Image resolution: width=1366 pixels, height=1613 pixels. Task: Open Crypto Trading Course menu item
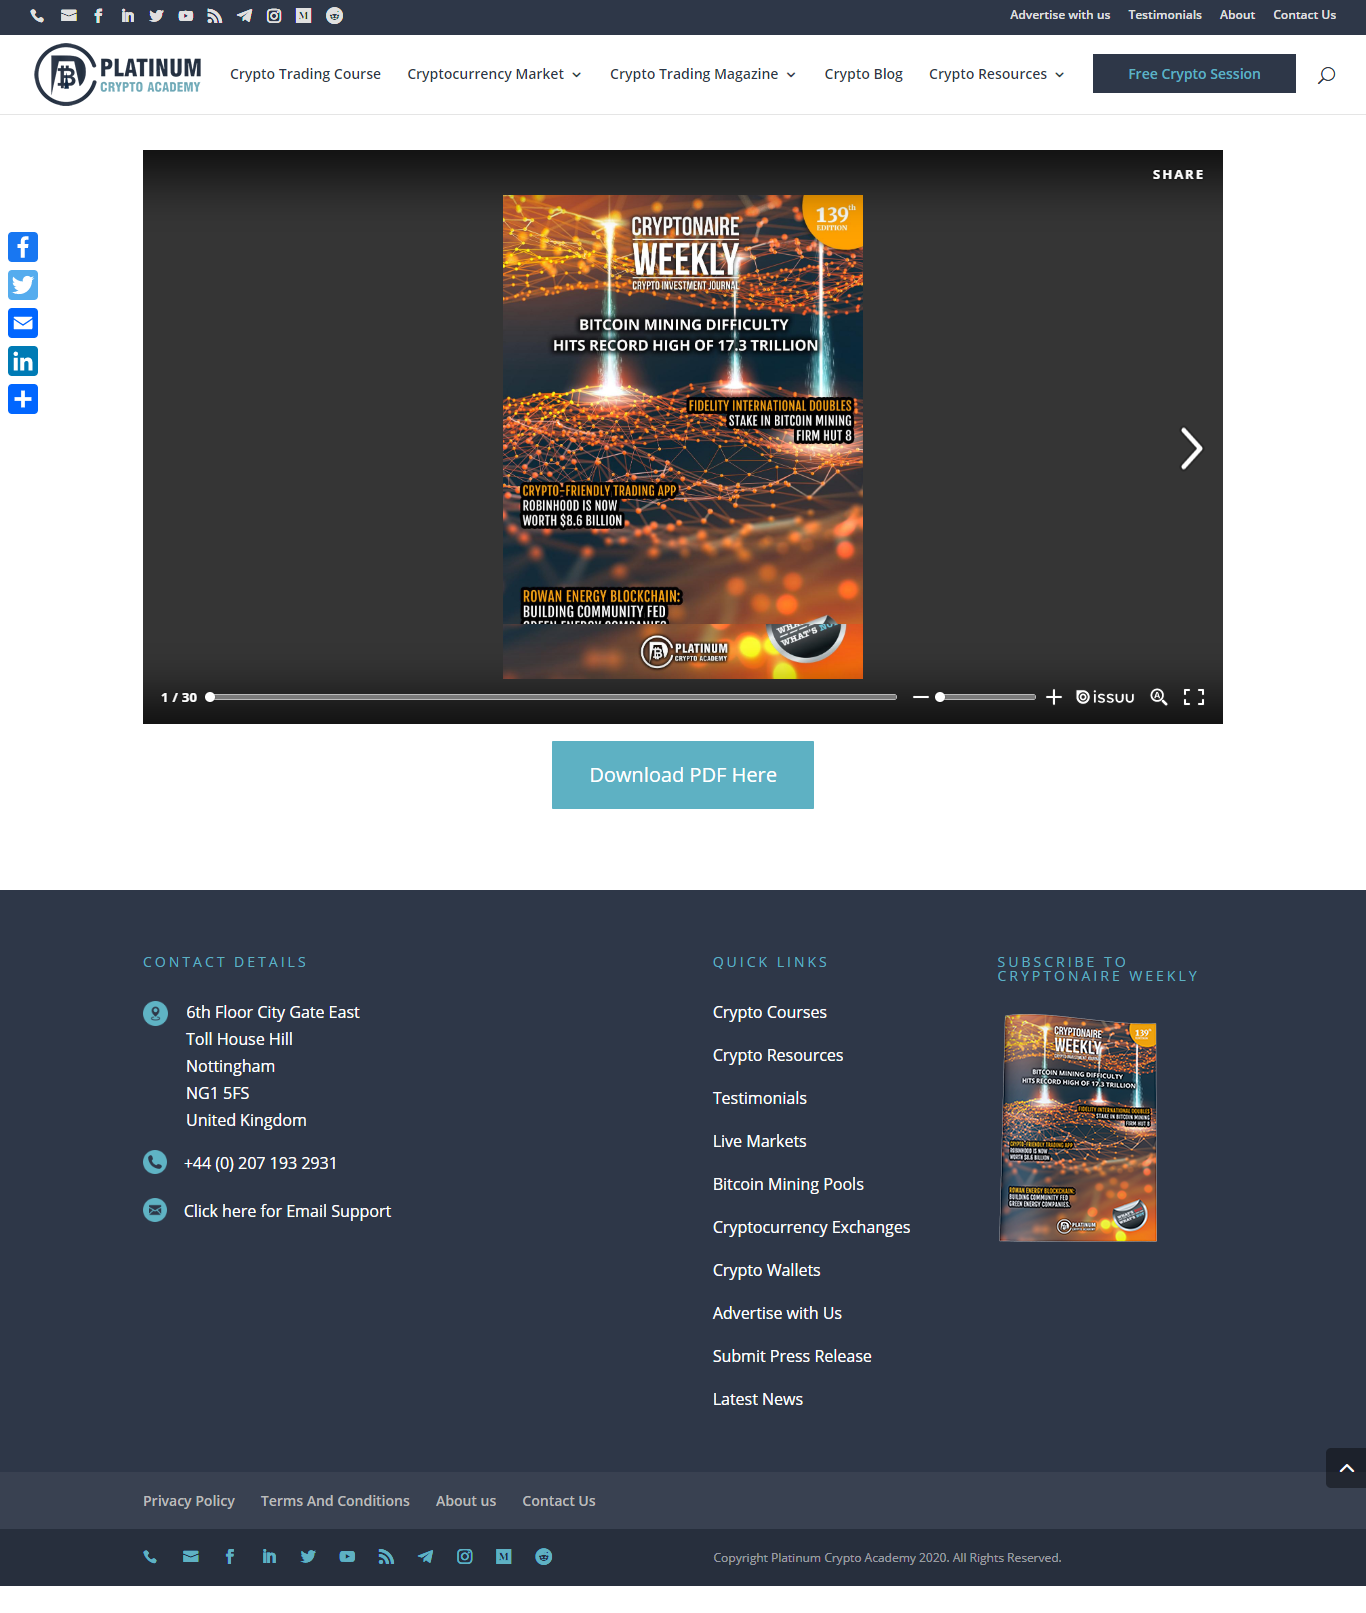coord(305,74)
